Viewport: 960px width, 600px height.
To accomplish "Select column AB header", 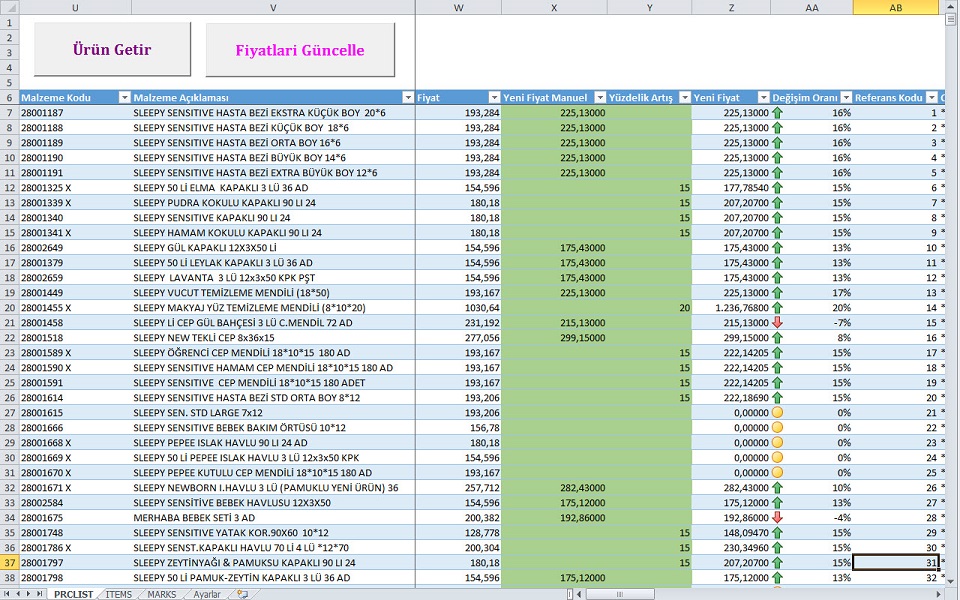I will coord(896,7).
